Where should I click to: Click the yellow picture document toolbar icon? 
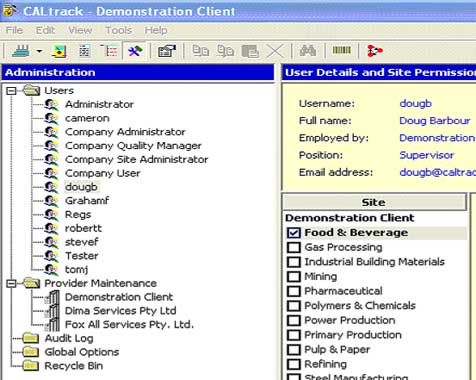point(59,51)
